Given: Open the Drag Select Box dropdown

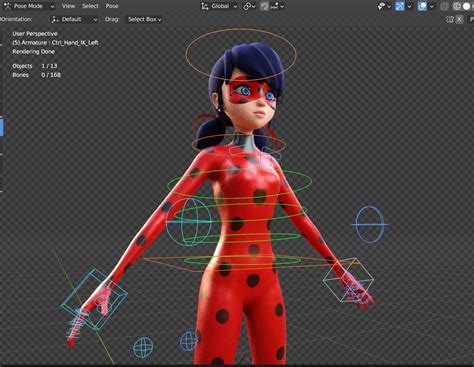Looking at the screenshot, I should click(145, 19).
